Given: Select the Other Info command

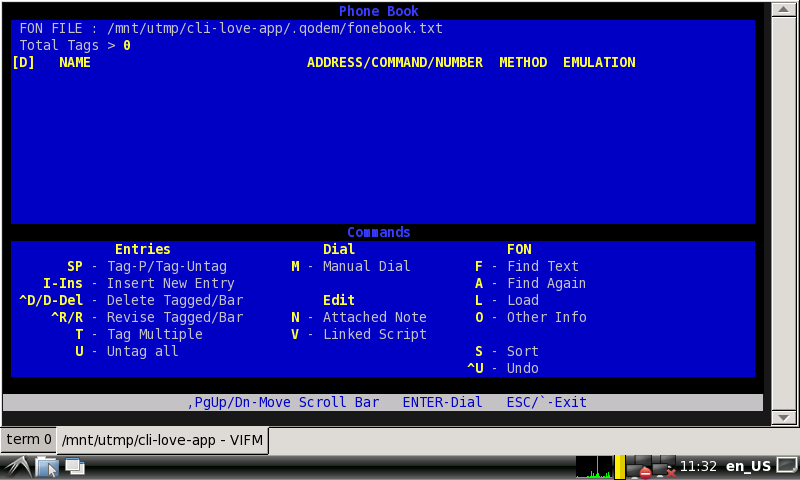Looking at the screenshot, I should pos(531,317).
